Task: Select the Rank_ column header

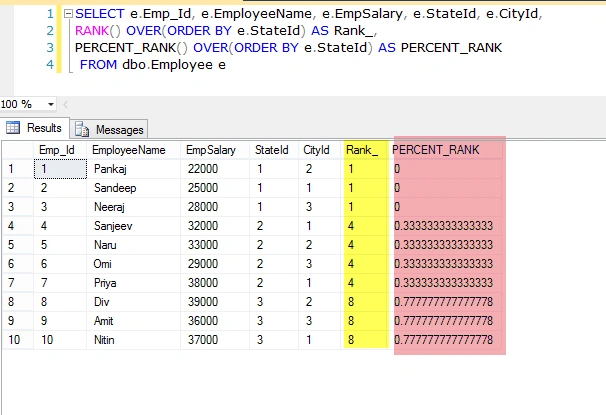Action: (x=364, y=150)
